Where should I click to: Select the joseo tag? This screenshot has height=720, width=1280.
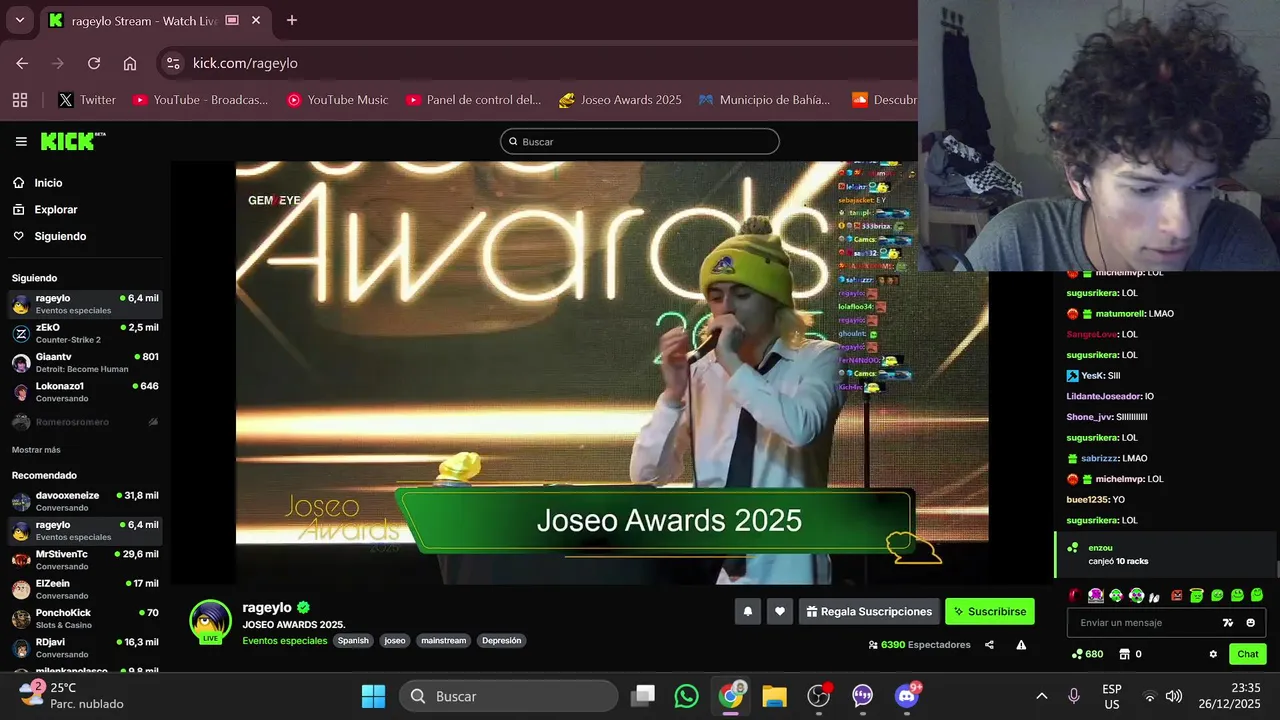(395, 640)
